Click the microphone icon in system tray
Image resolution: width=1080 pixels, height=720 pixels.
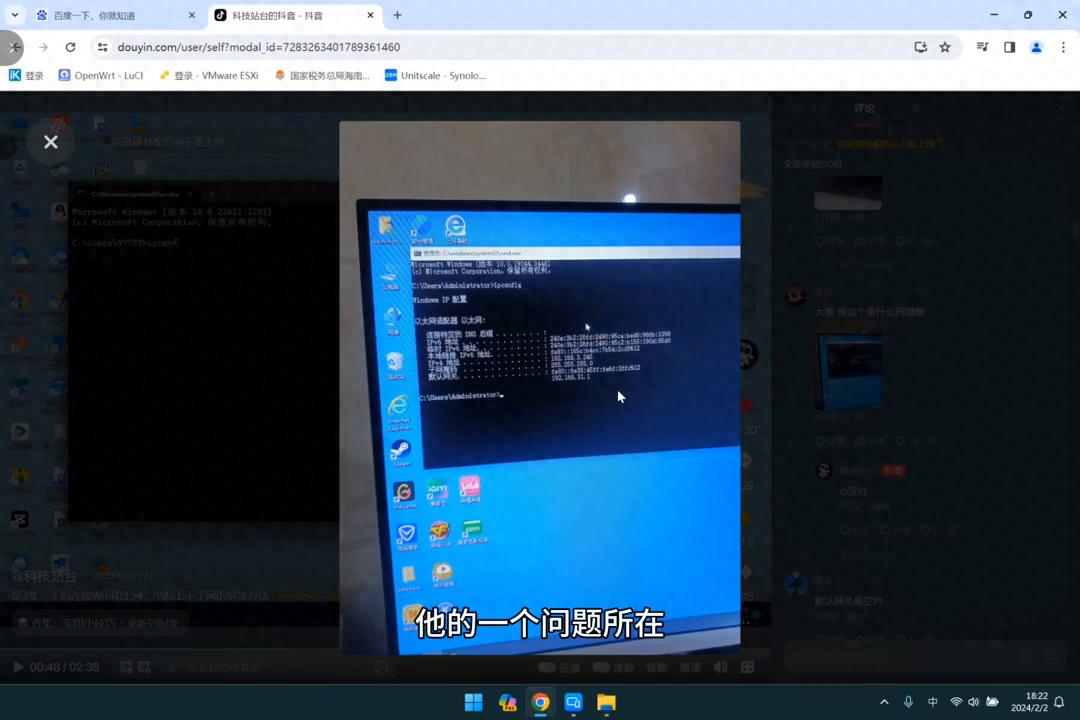tap(908, 702)
